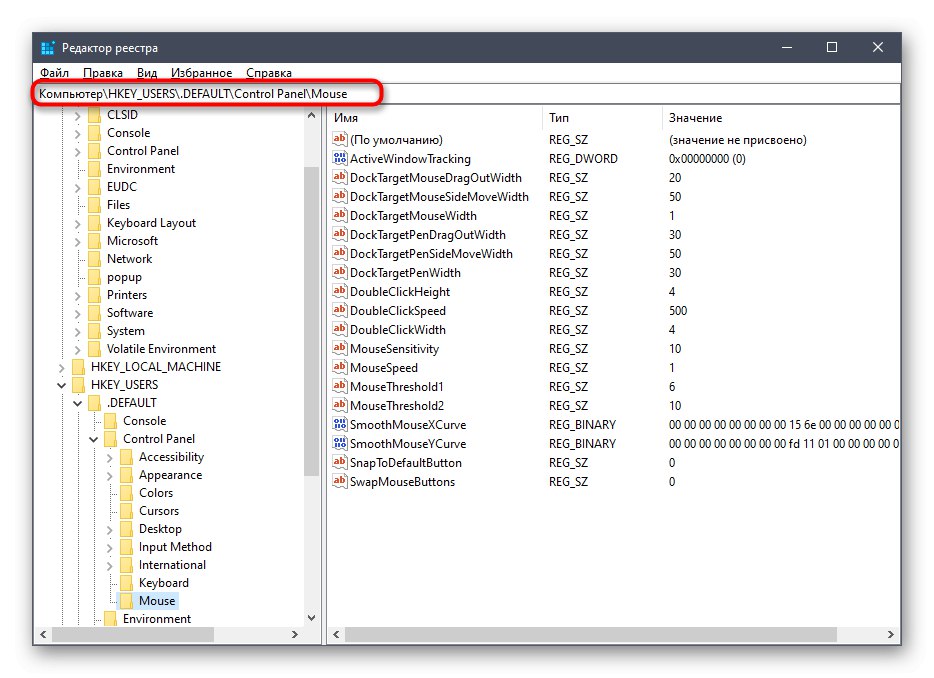
Task: Click the folder icon of CLSID key
Action: point(94,115)
